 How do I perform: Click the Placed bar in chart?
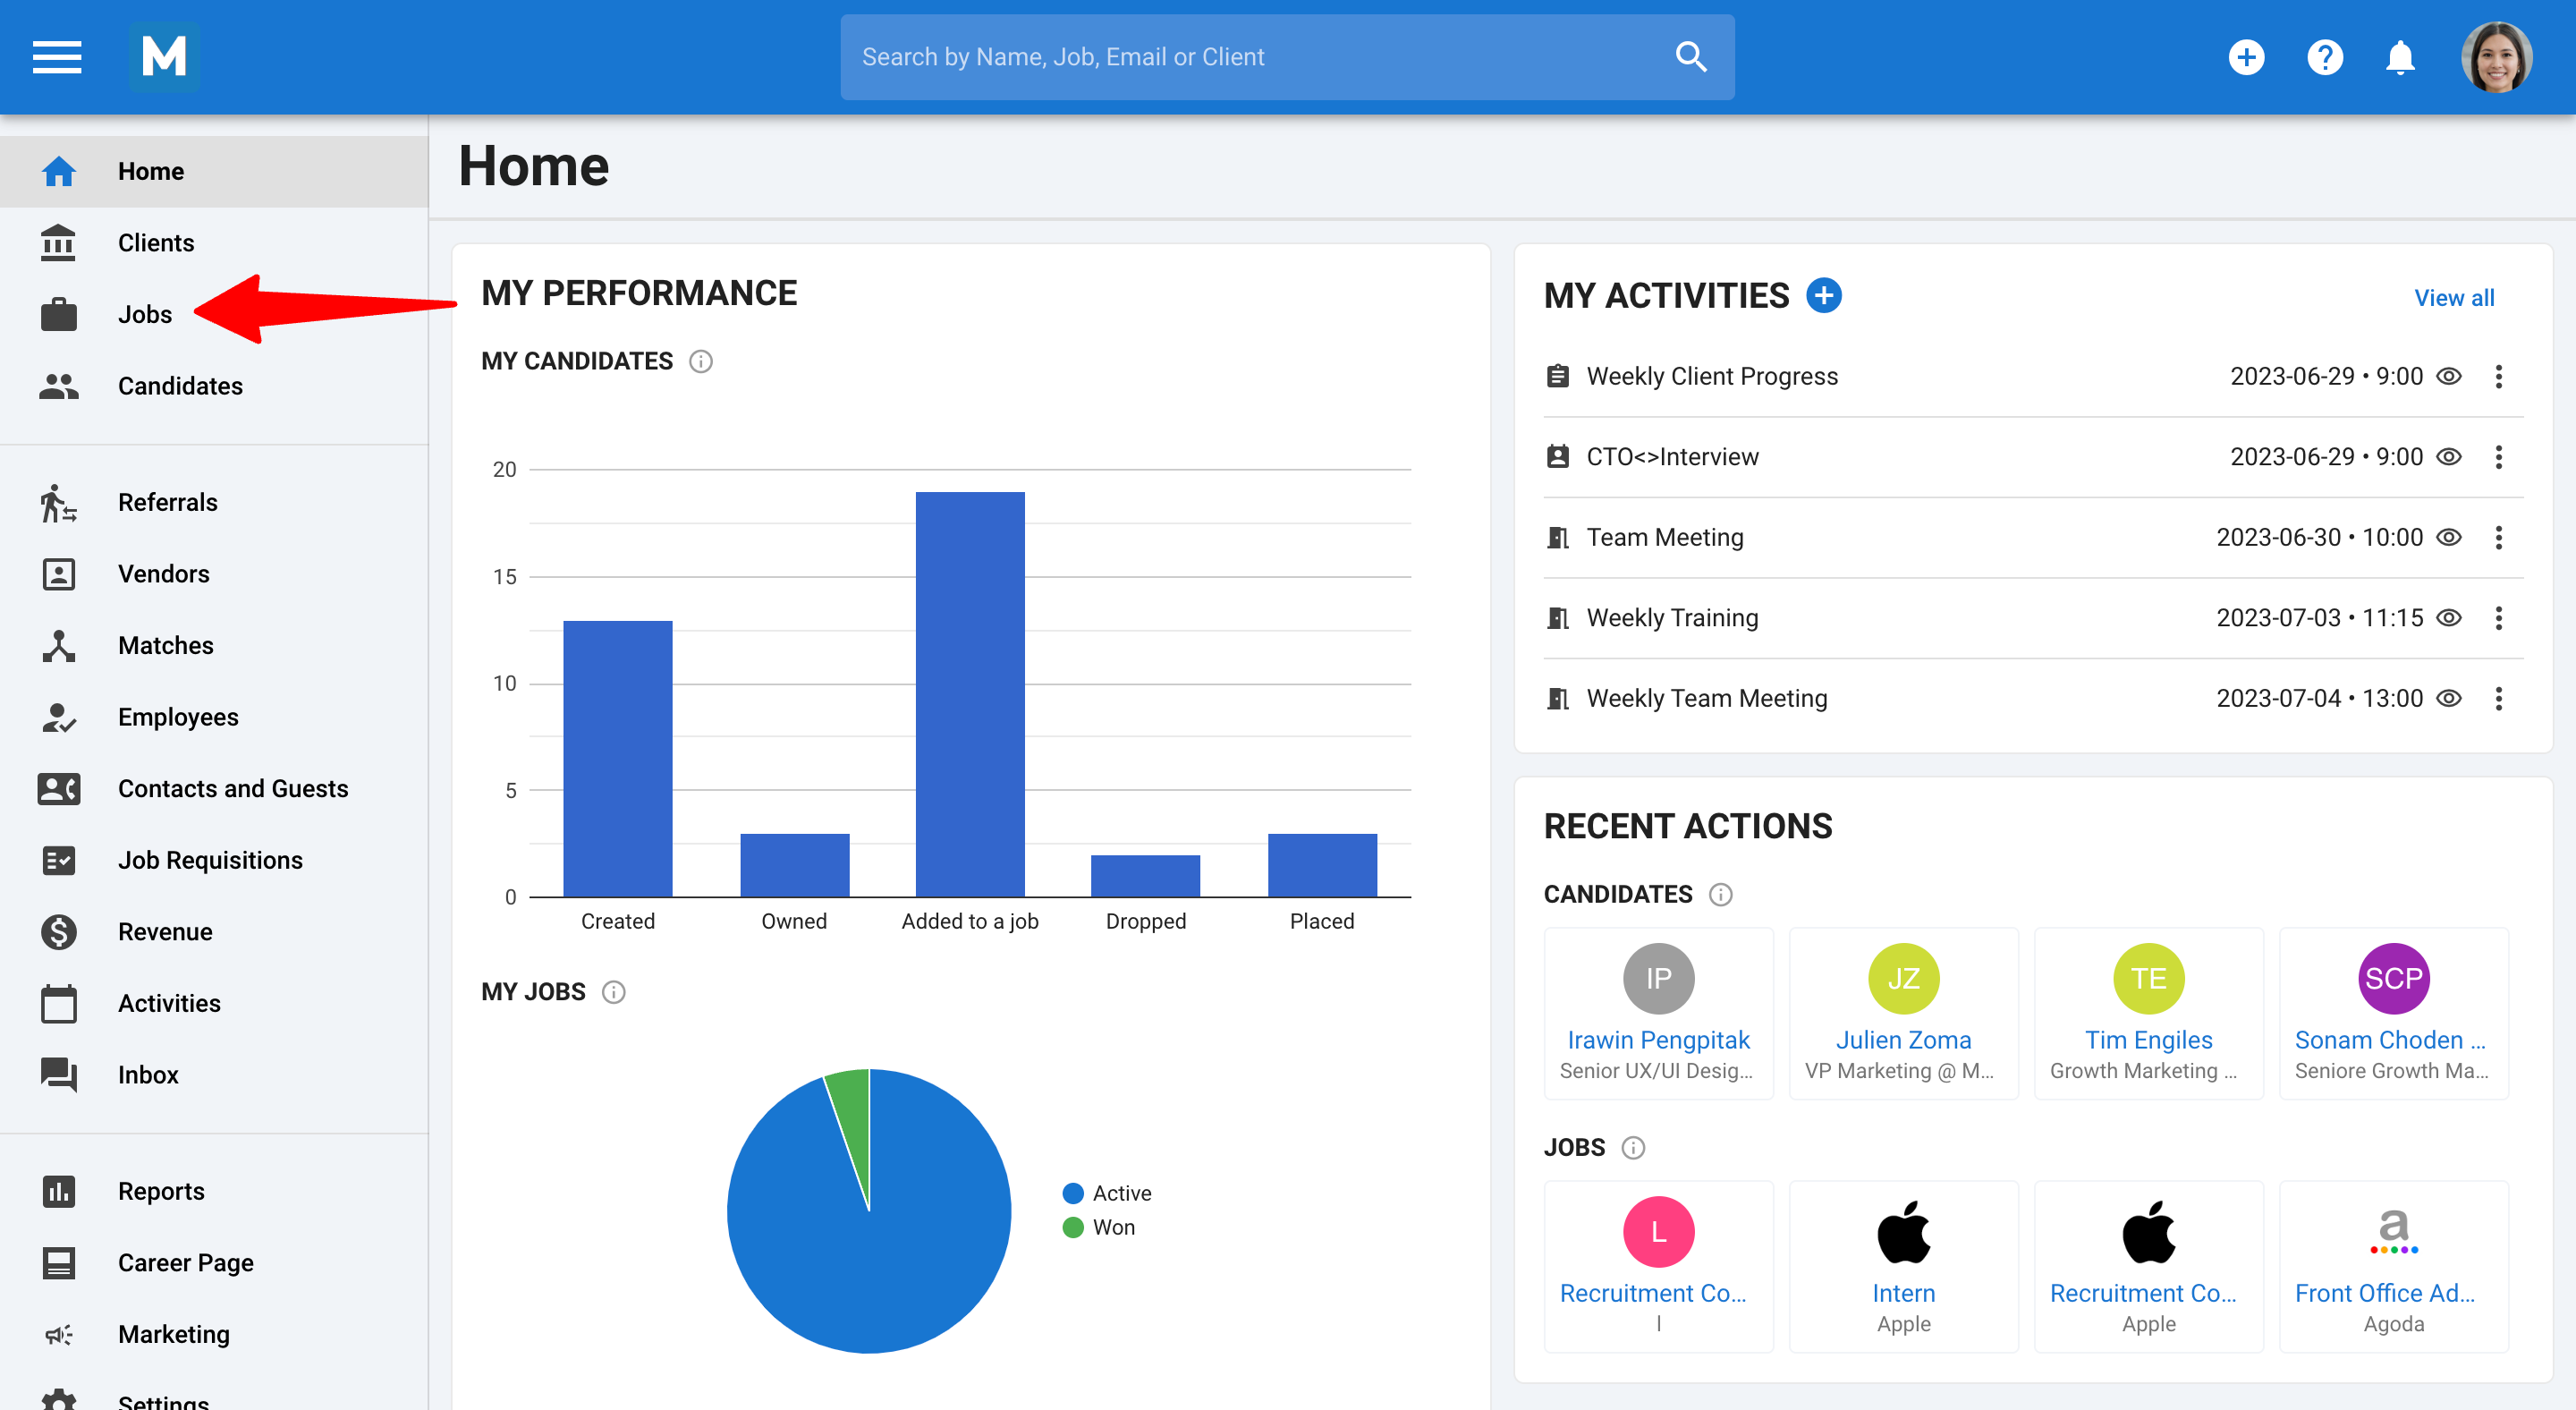tap(1322, 865)
